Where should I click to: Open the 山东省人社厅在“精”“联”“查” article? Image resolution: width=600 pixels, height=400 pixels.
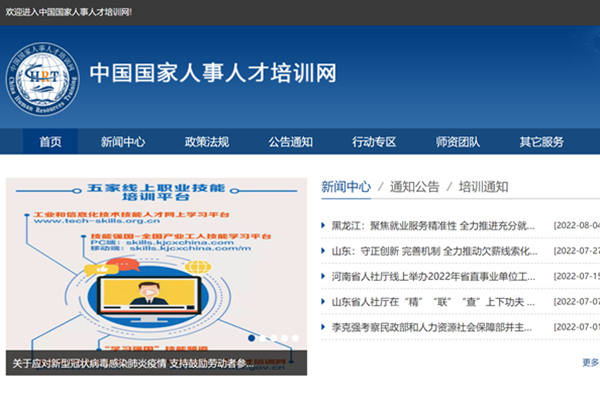coord(433,302)
